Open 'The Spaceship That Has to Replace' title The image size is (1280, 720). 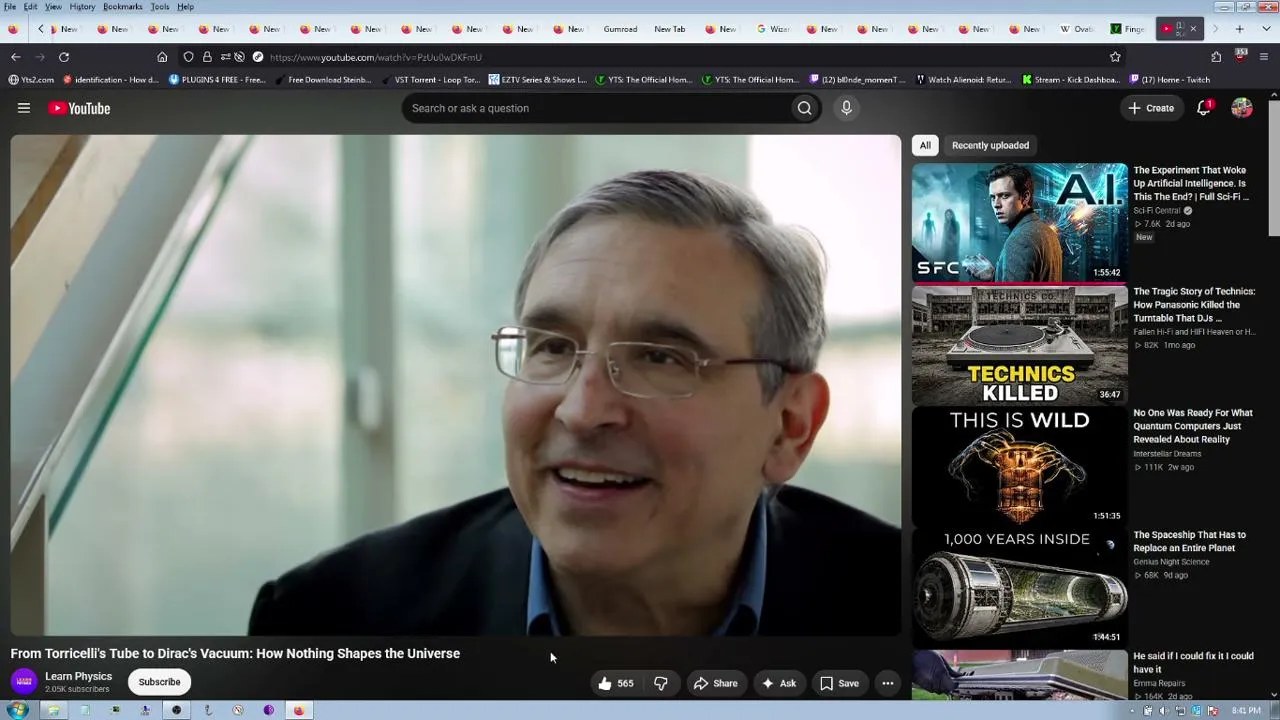pos(1189,541)
